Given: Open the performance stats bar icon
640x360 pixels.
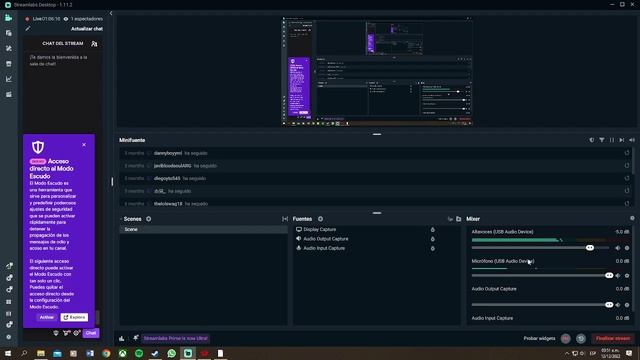Looking at the screenshot, I should (122, 338).
